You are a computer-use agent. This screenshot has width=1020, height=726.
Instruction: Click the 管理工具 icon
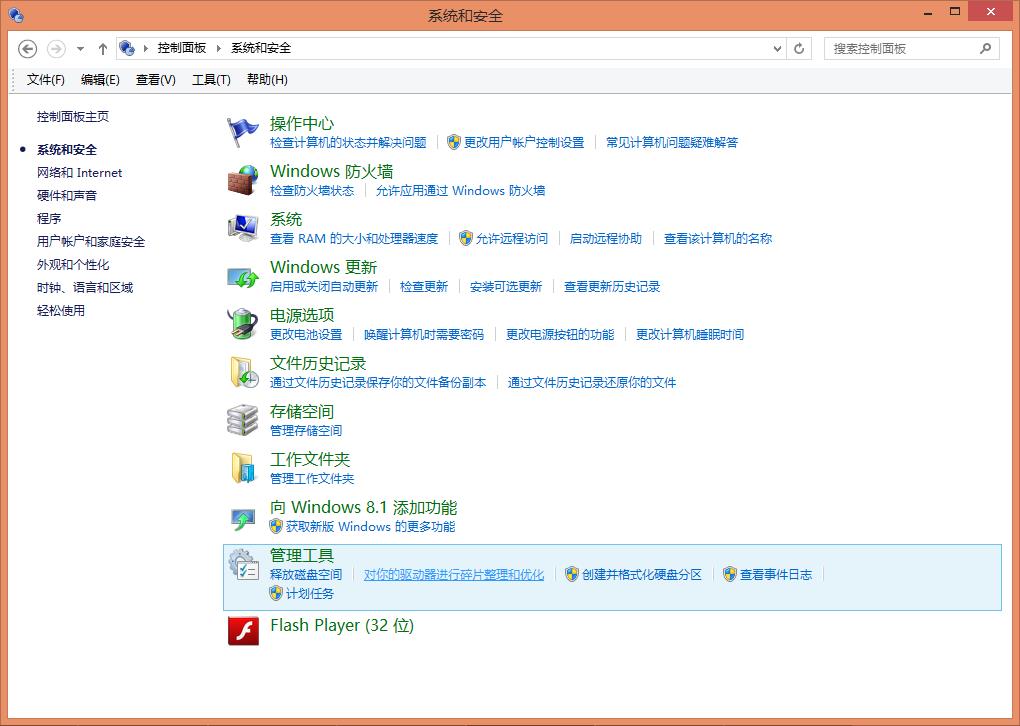pyautogui.click(x=245, y=565)
